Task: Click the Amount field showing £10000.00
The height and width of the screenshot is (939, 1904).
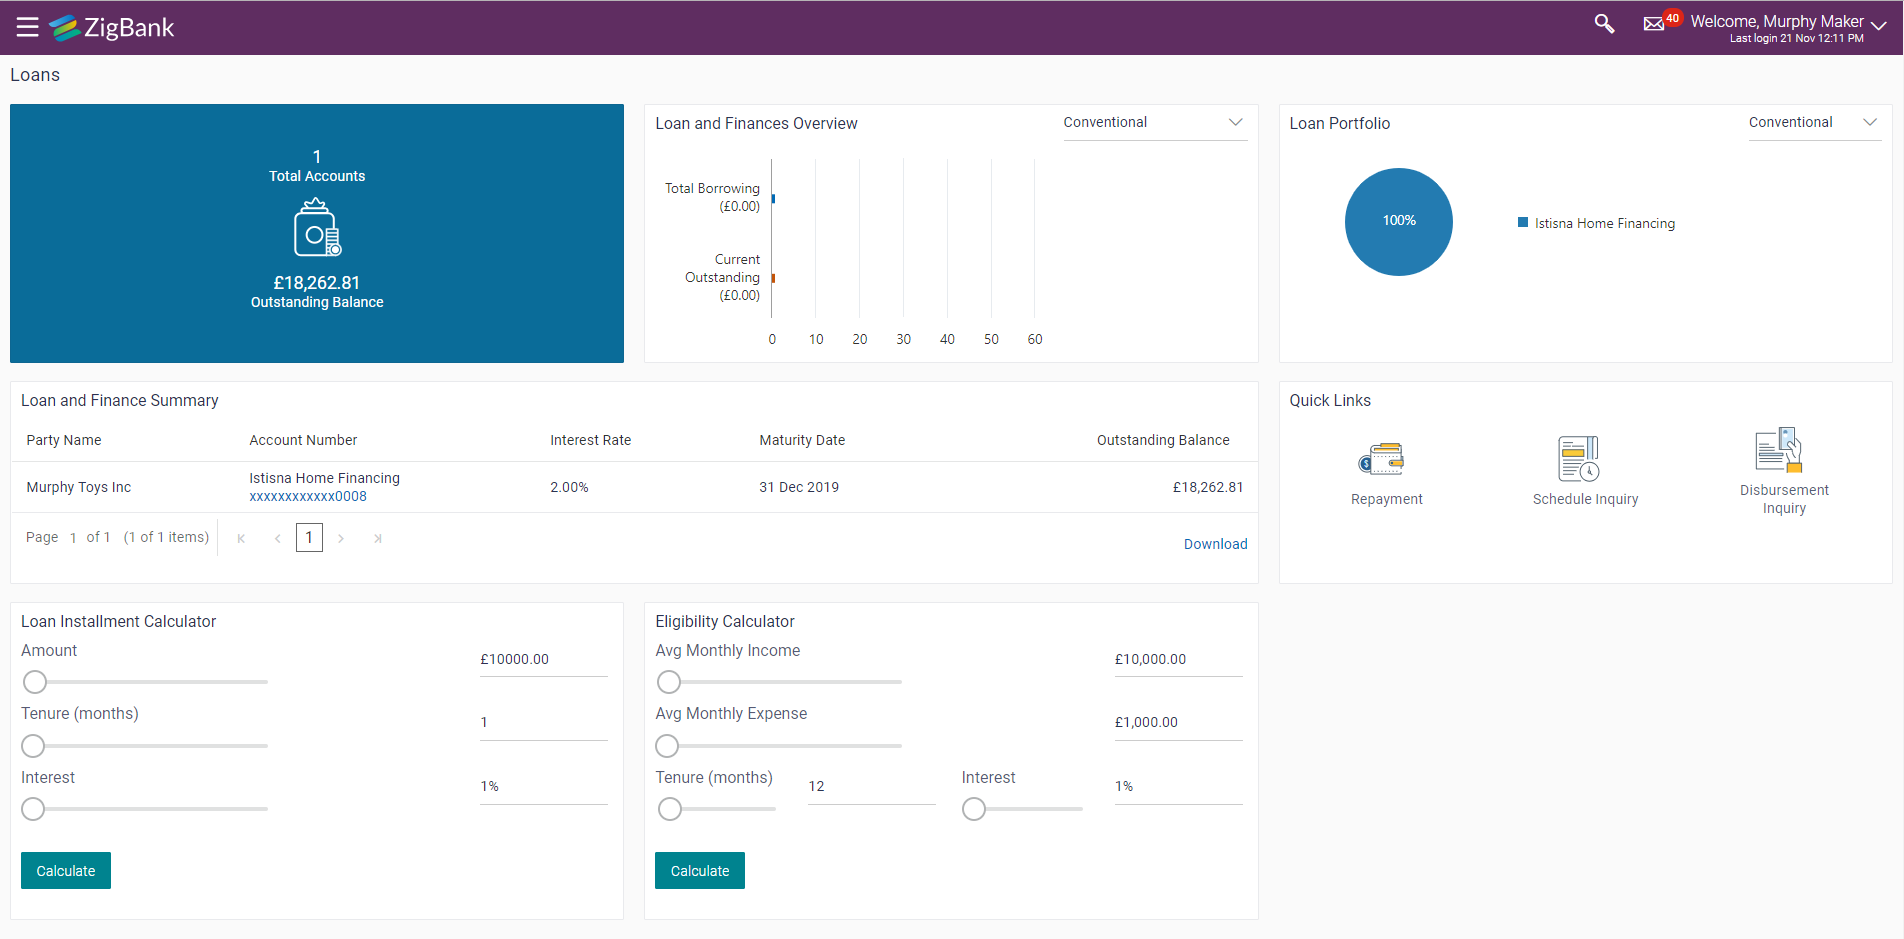Action: pos(544,660)
